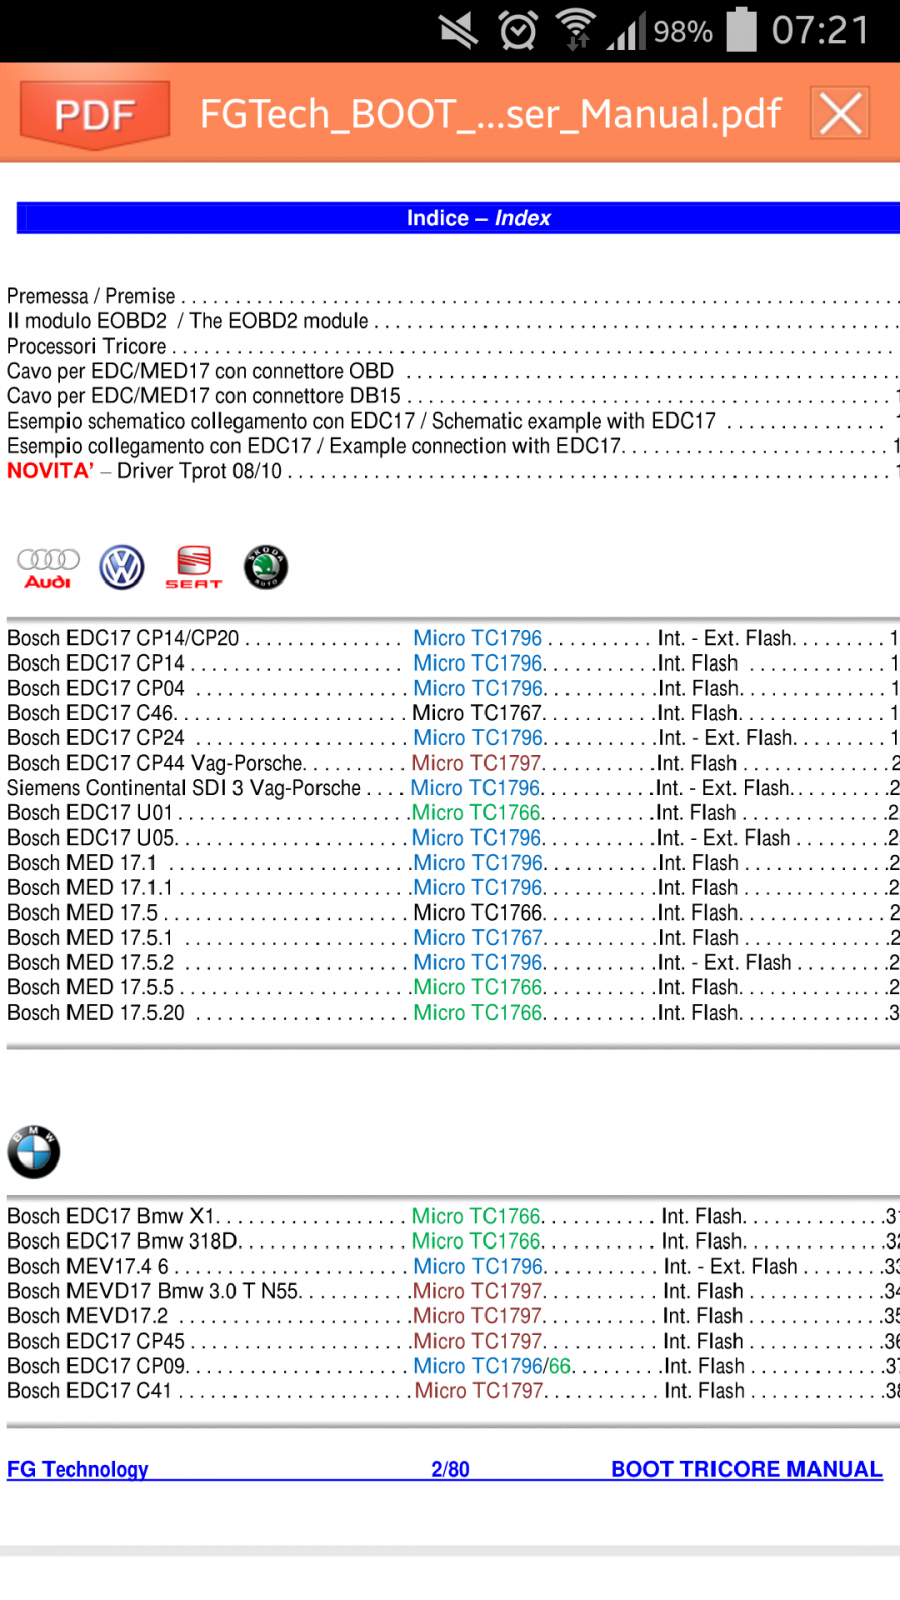Select Bosch EDC17 C46 row
900x1600 pixels.
[453, 713]
